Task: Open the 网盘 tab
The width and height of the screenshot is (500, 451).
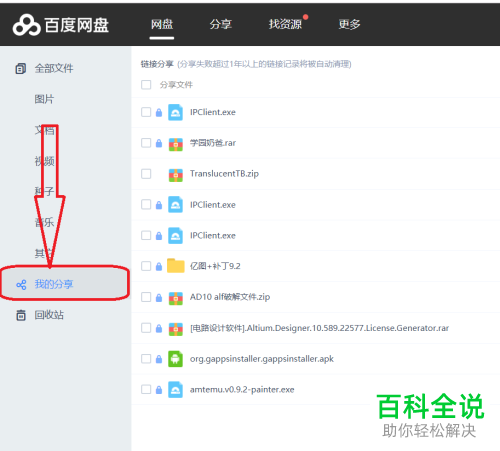Action: tap(162, 24)
